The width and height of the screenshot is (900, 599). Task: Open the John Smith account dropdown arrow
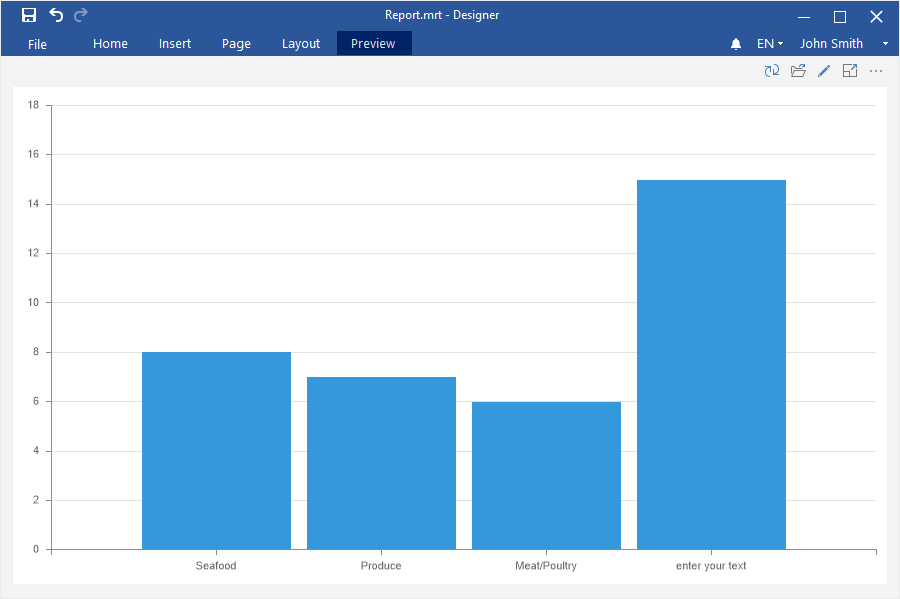pyautogui.click(x=885, y=44)
